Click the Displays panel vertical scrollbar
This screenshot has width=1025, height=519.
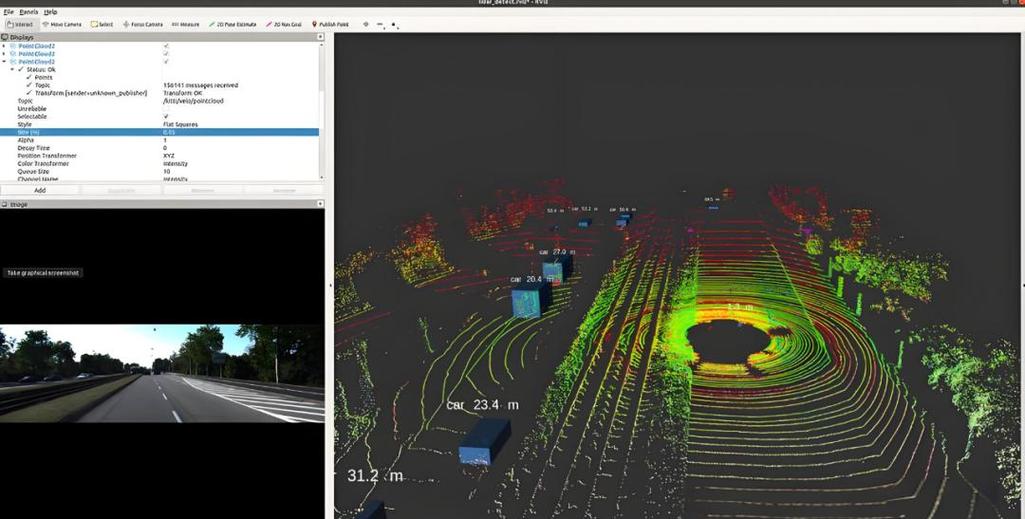coord(321,110)
